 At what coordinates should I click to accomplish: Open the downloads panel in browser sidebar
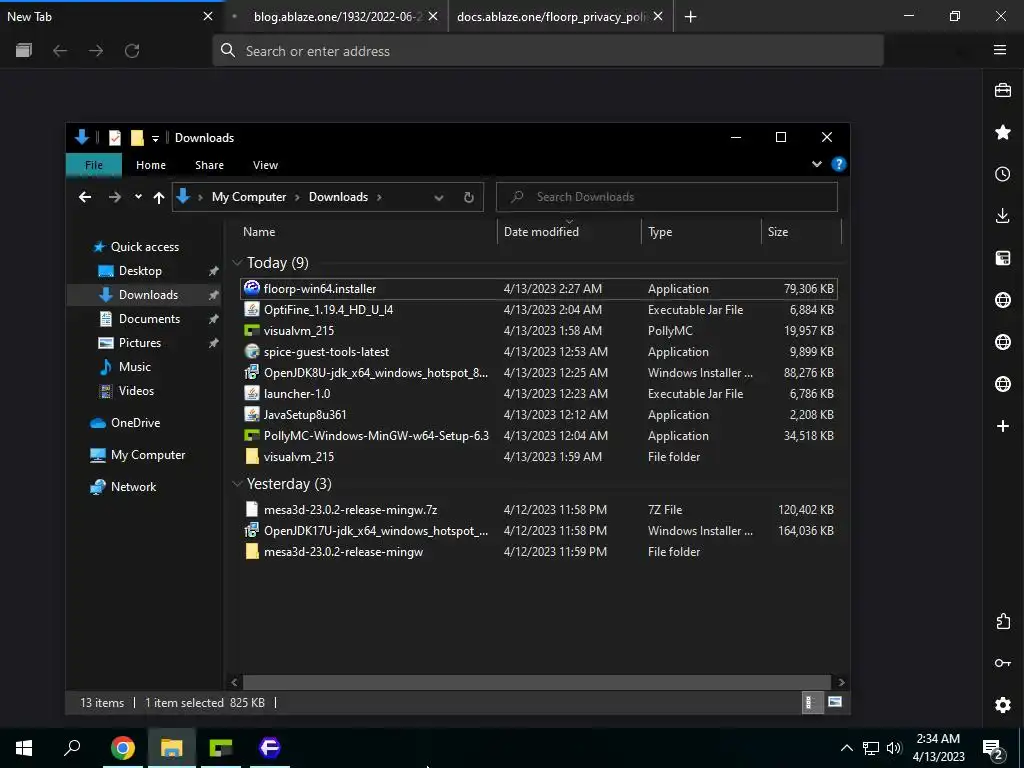1002,216
